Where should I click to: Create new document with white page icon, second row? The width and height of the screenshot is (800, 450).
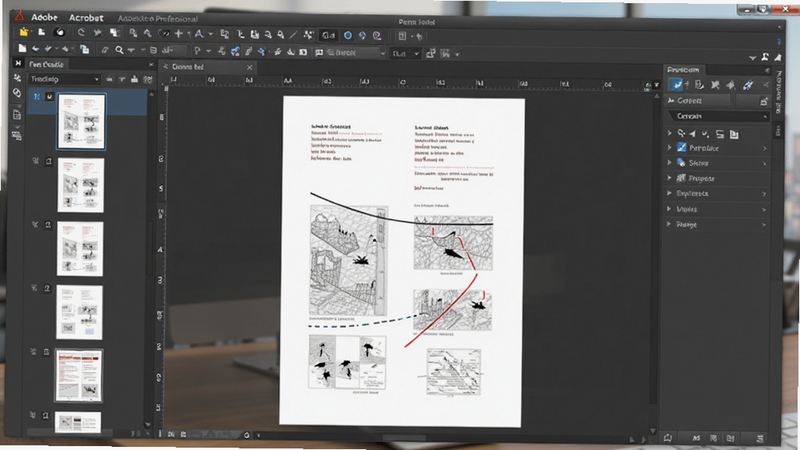coord(22,48)
